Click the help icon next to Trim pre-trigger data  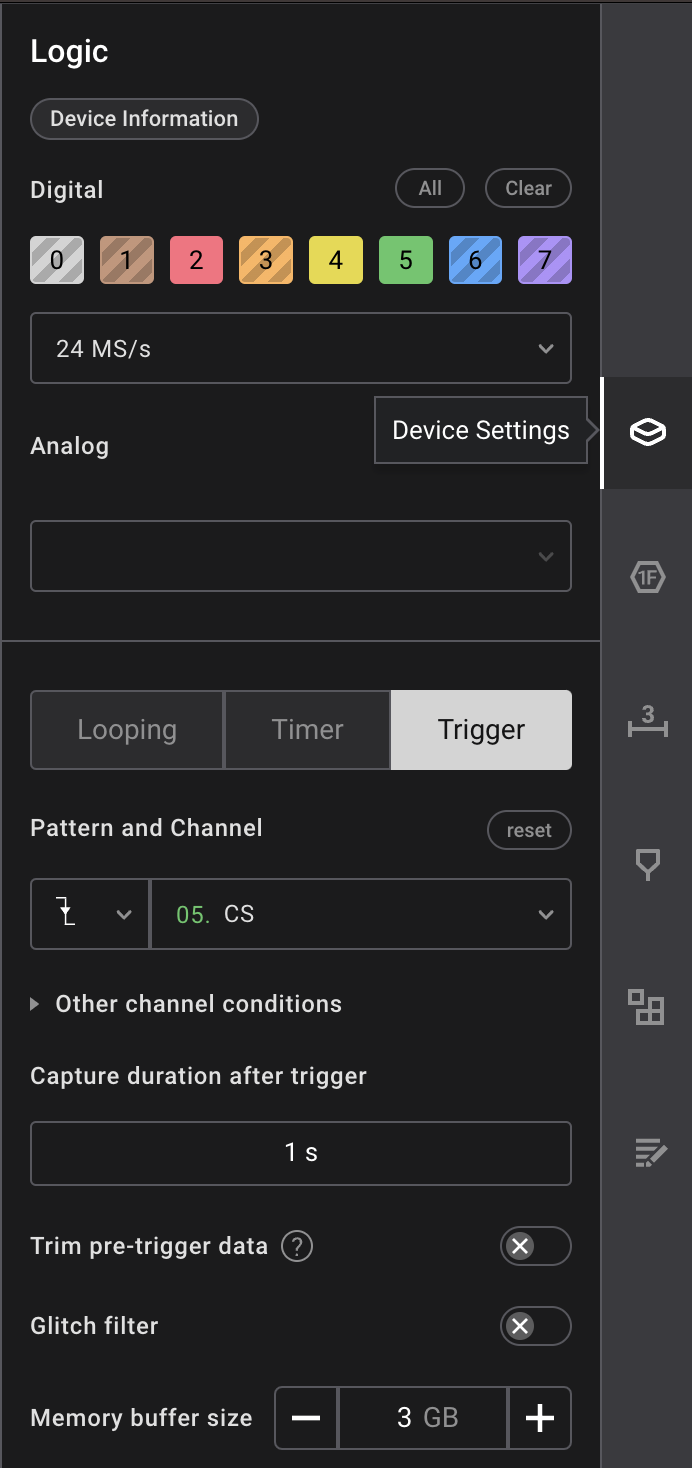[296, 1246]
